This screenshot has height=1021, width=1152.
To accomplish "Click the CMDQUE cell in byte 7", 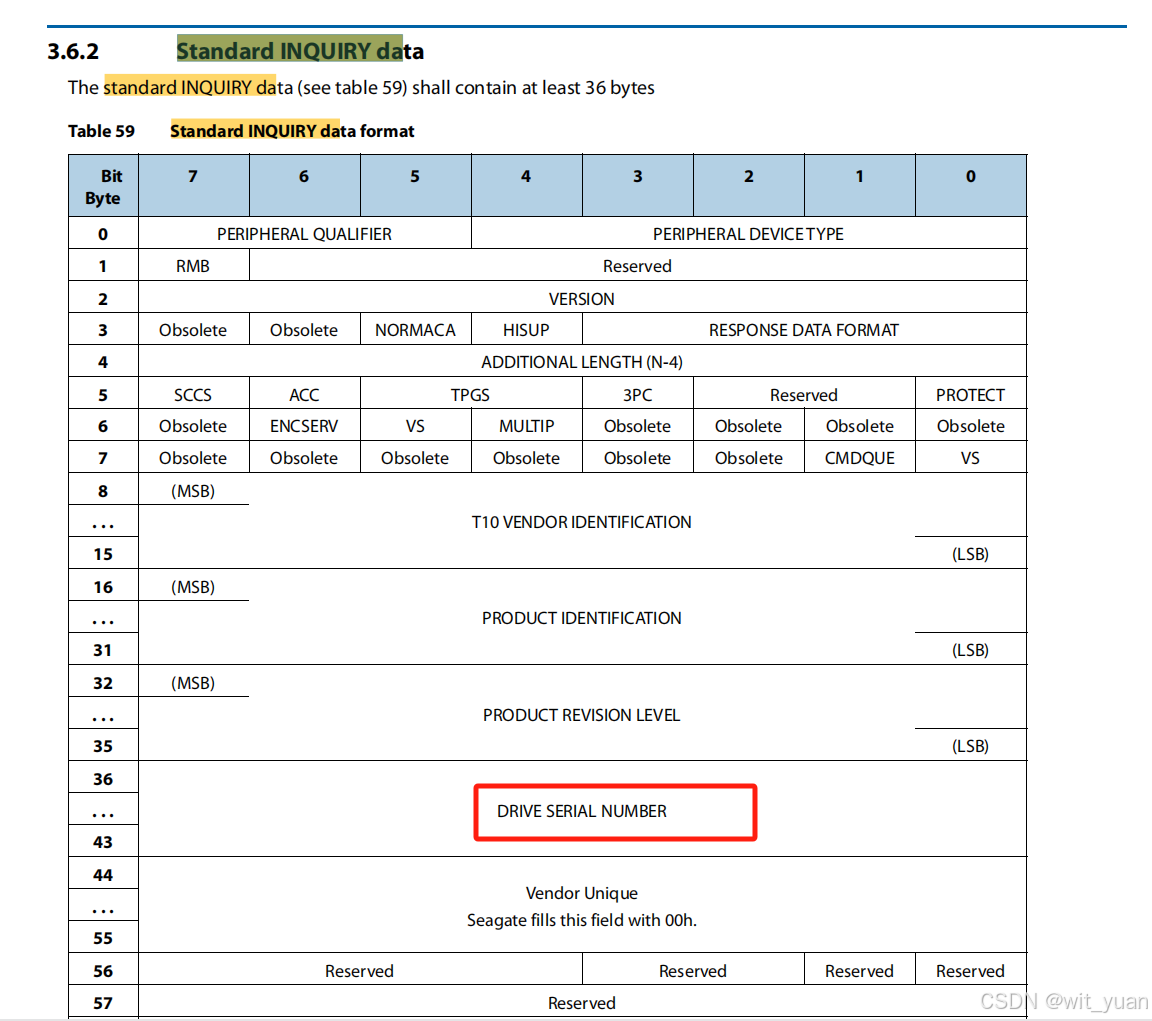I will tap(859, 457).
